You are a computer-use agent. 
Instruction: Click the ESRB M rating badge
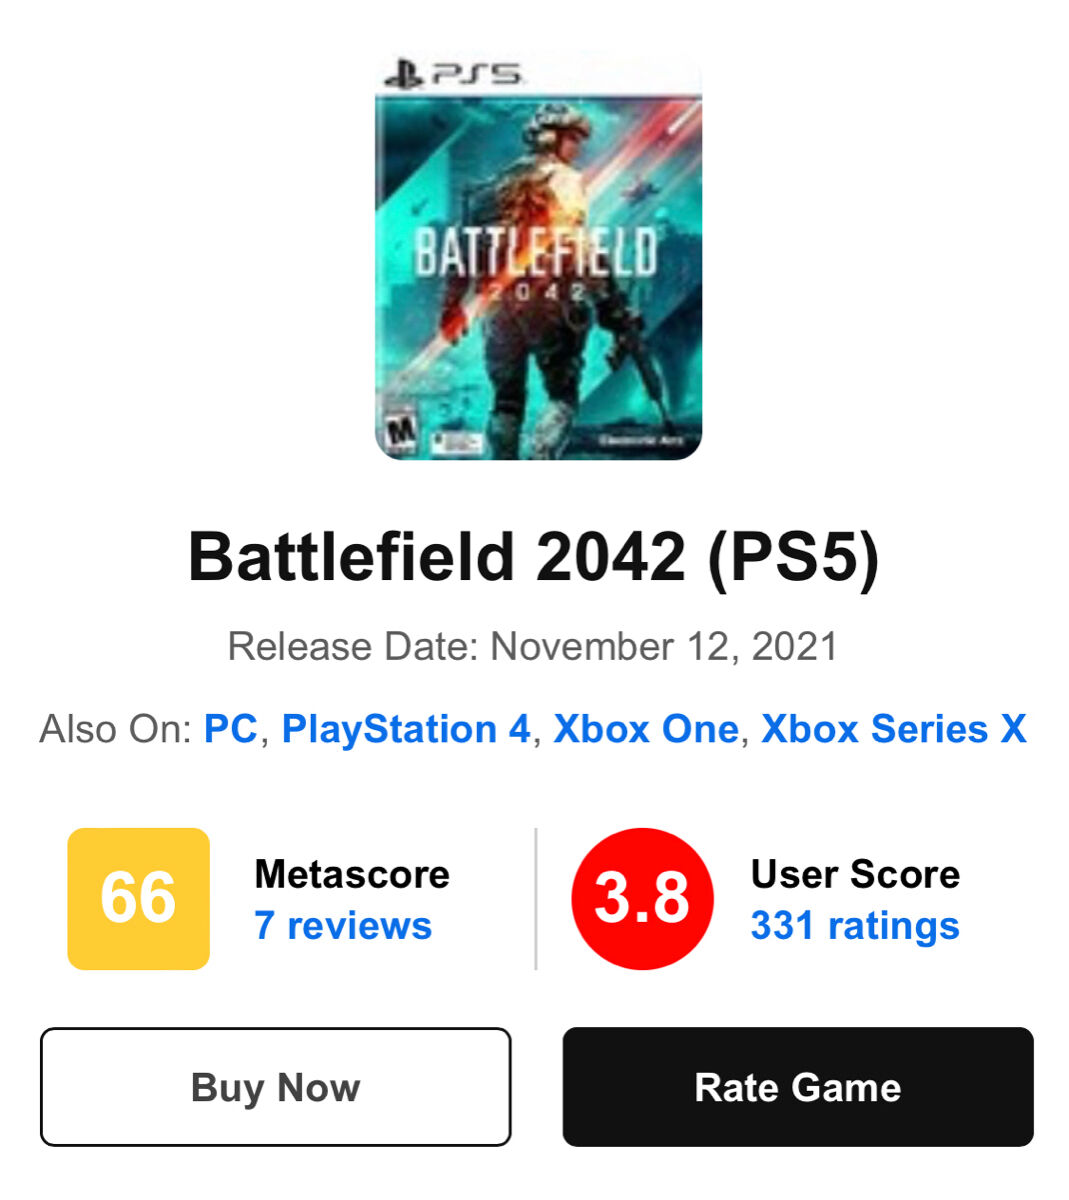pyautogui.click(x=402, y=432)
